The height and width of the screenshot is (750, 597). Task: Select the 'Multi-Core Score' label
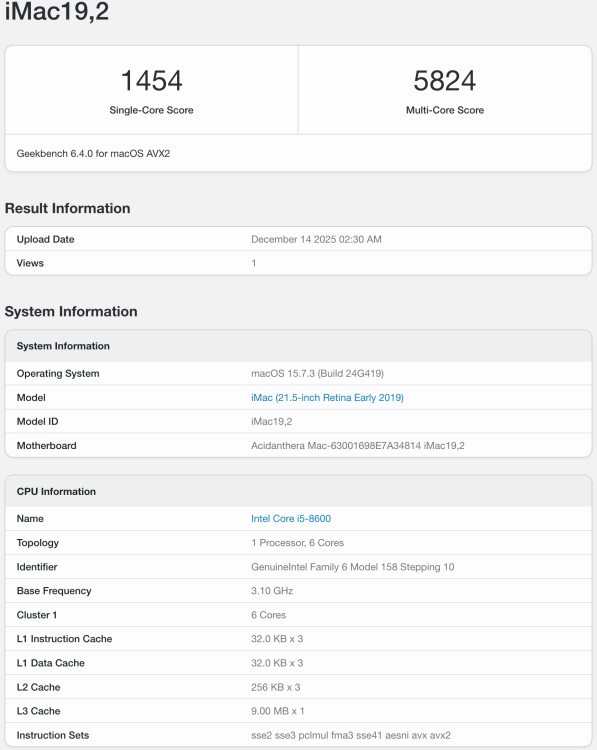445,110
